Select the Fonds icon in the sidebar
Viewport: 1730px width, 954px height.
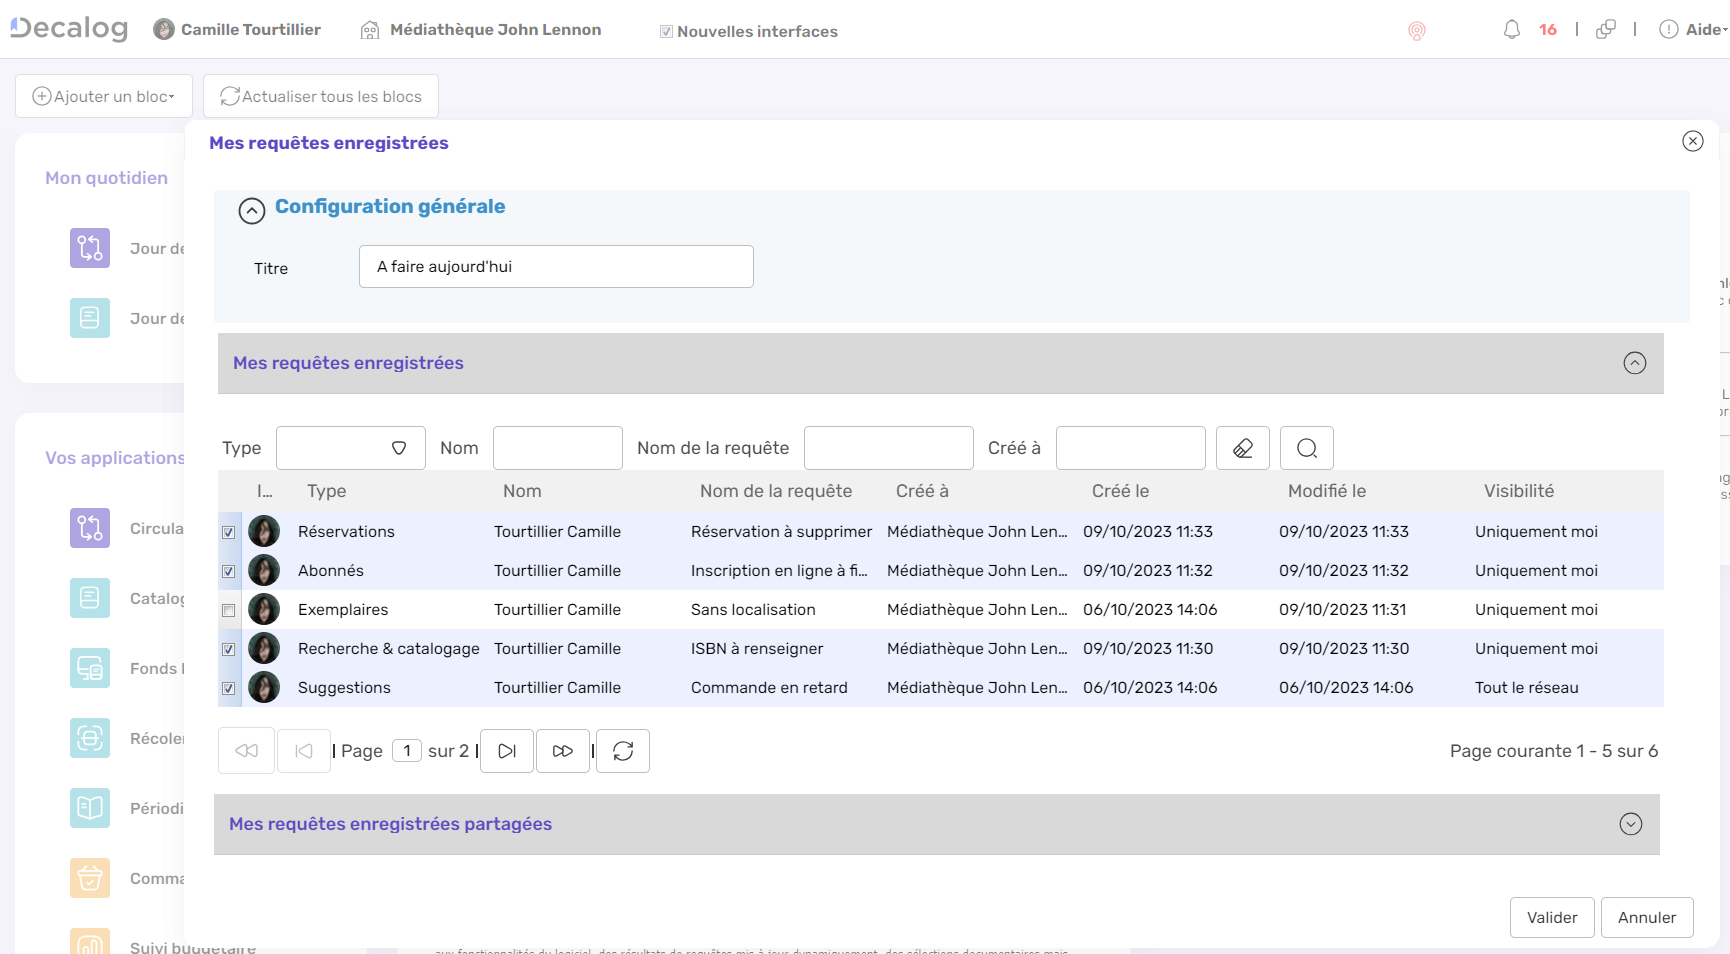(x=89, y=668)
